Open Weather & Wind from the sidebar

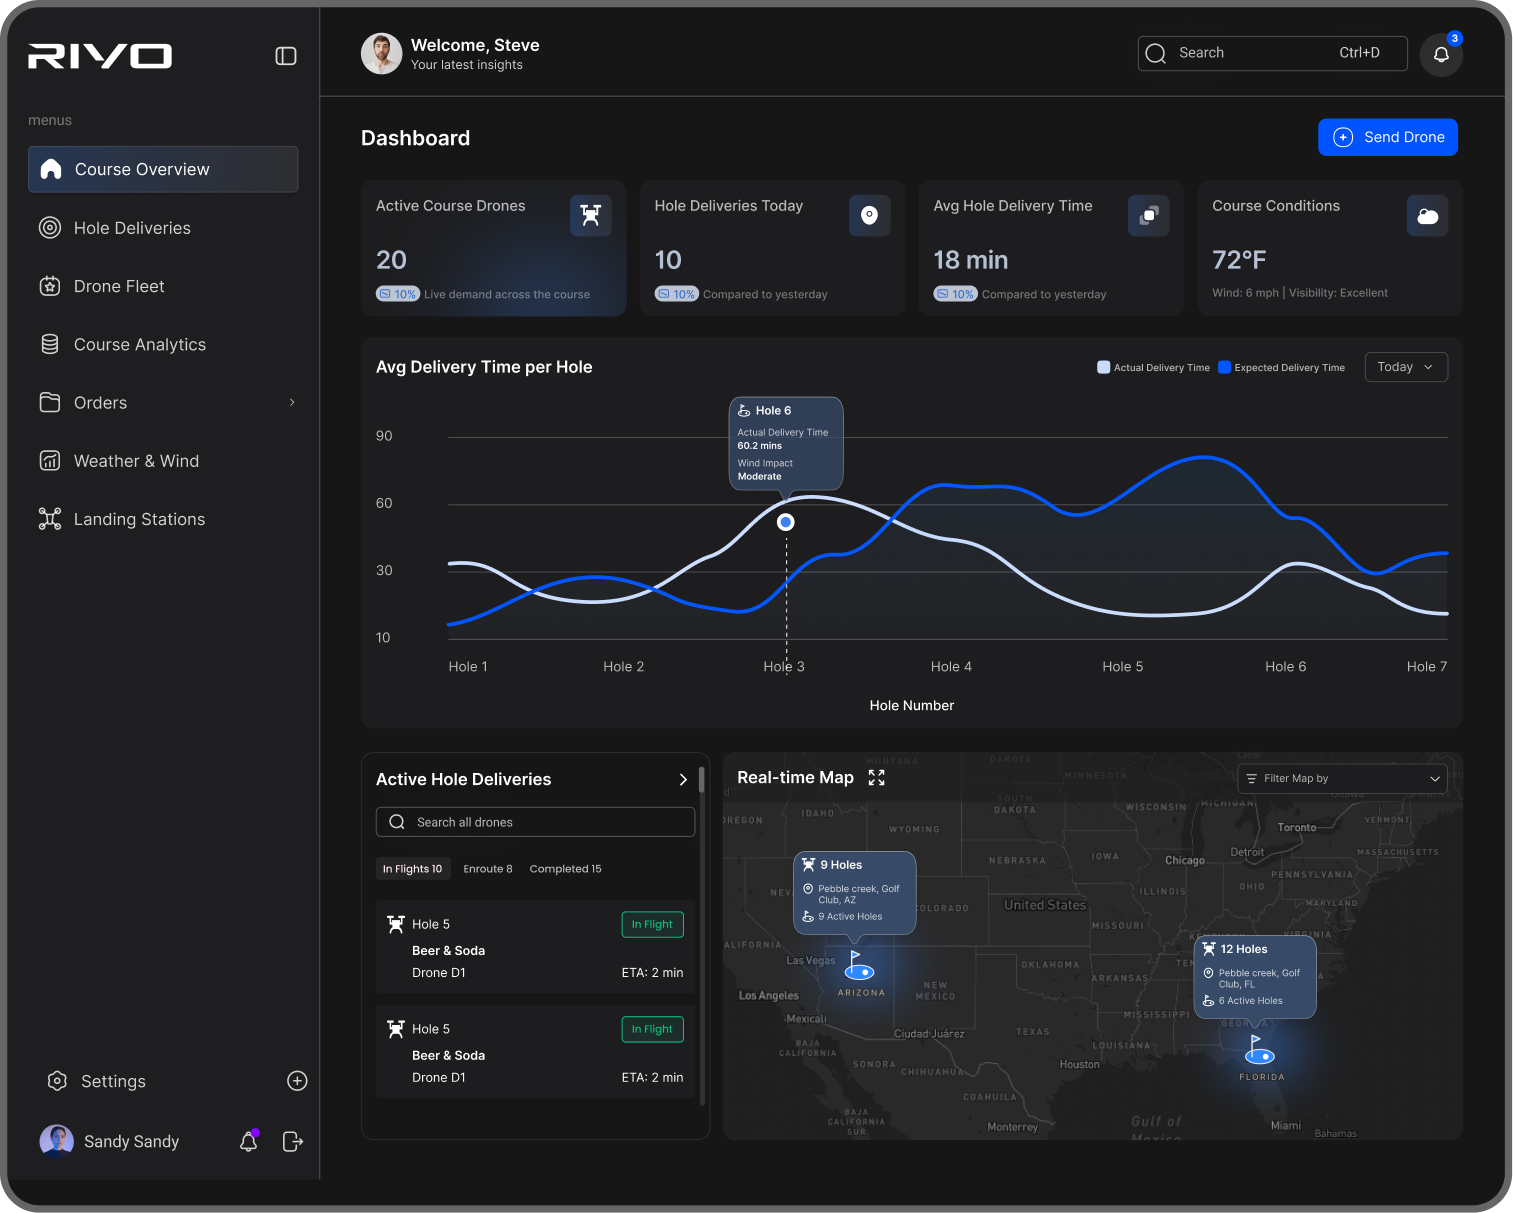tap(136, 461)
